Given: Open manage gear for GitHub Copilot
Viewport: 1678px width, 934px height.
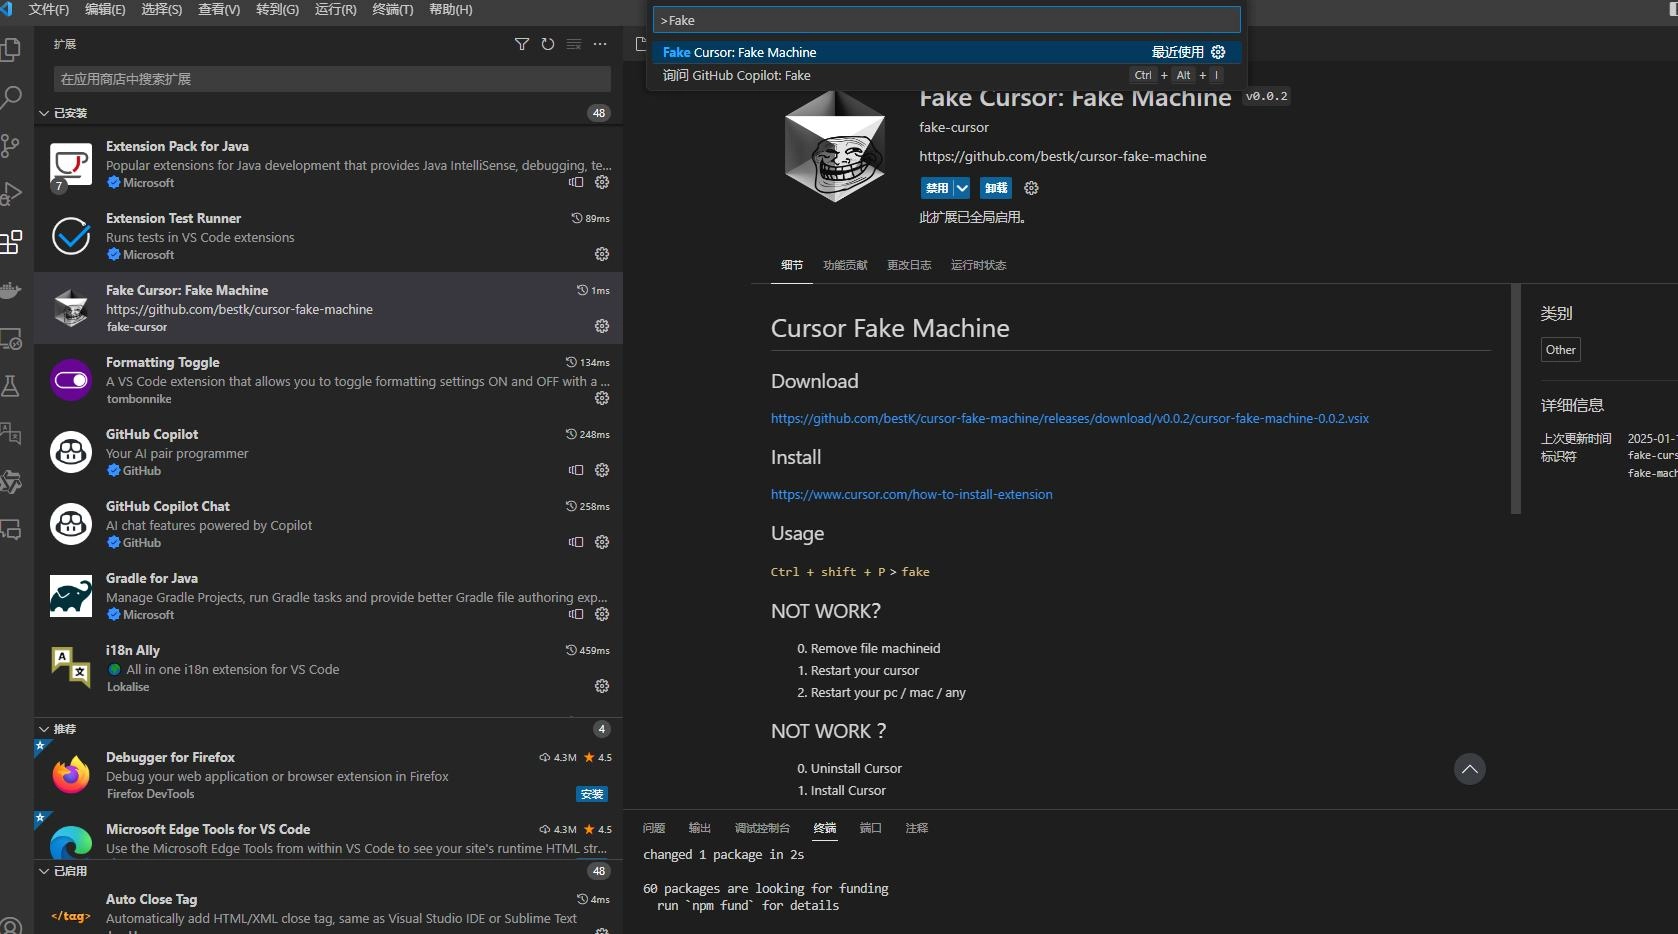Looking at the screenshot, I should click(602, 470).
